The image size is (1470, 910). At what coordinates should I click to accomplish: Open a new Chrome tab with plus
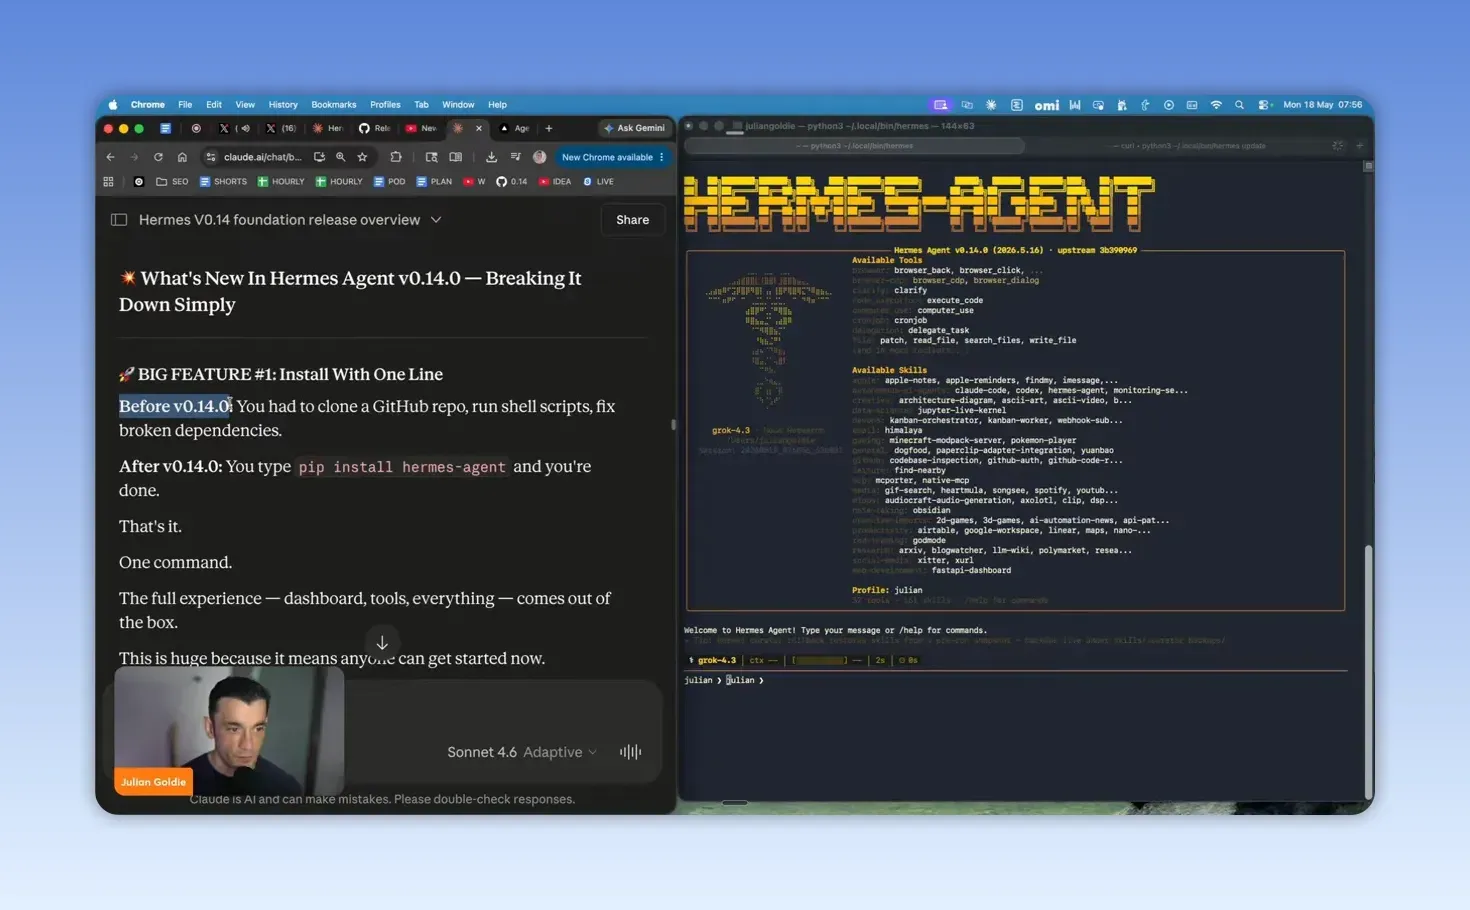pyautogui.click(x=549, y=128)
